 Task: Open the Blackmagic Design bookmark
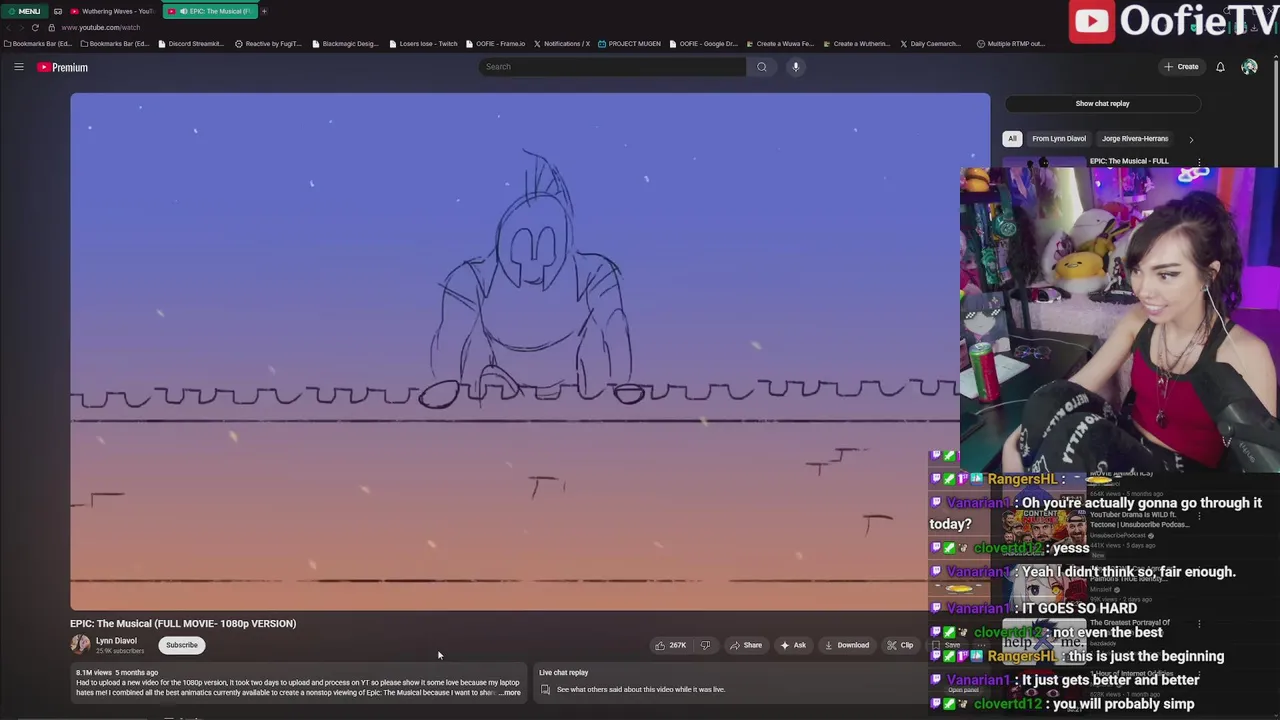coord(345,44)
